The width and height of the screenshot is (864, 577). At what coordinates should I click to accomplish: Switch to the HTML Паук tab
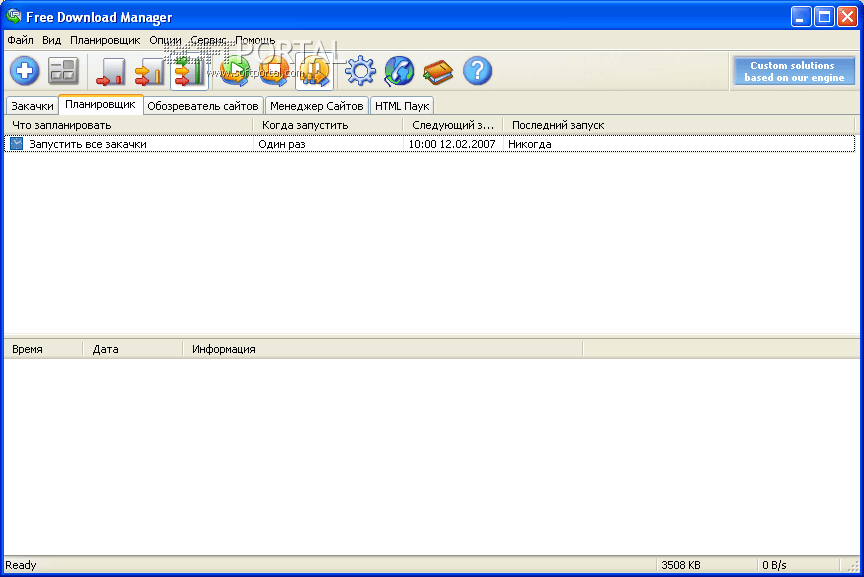[402, 106]
